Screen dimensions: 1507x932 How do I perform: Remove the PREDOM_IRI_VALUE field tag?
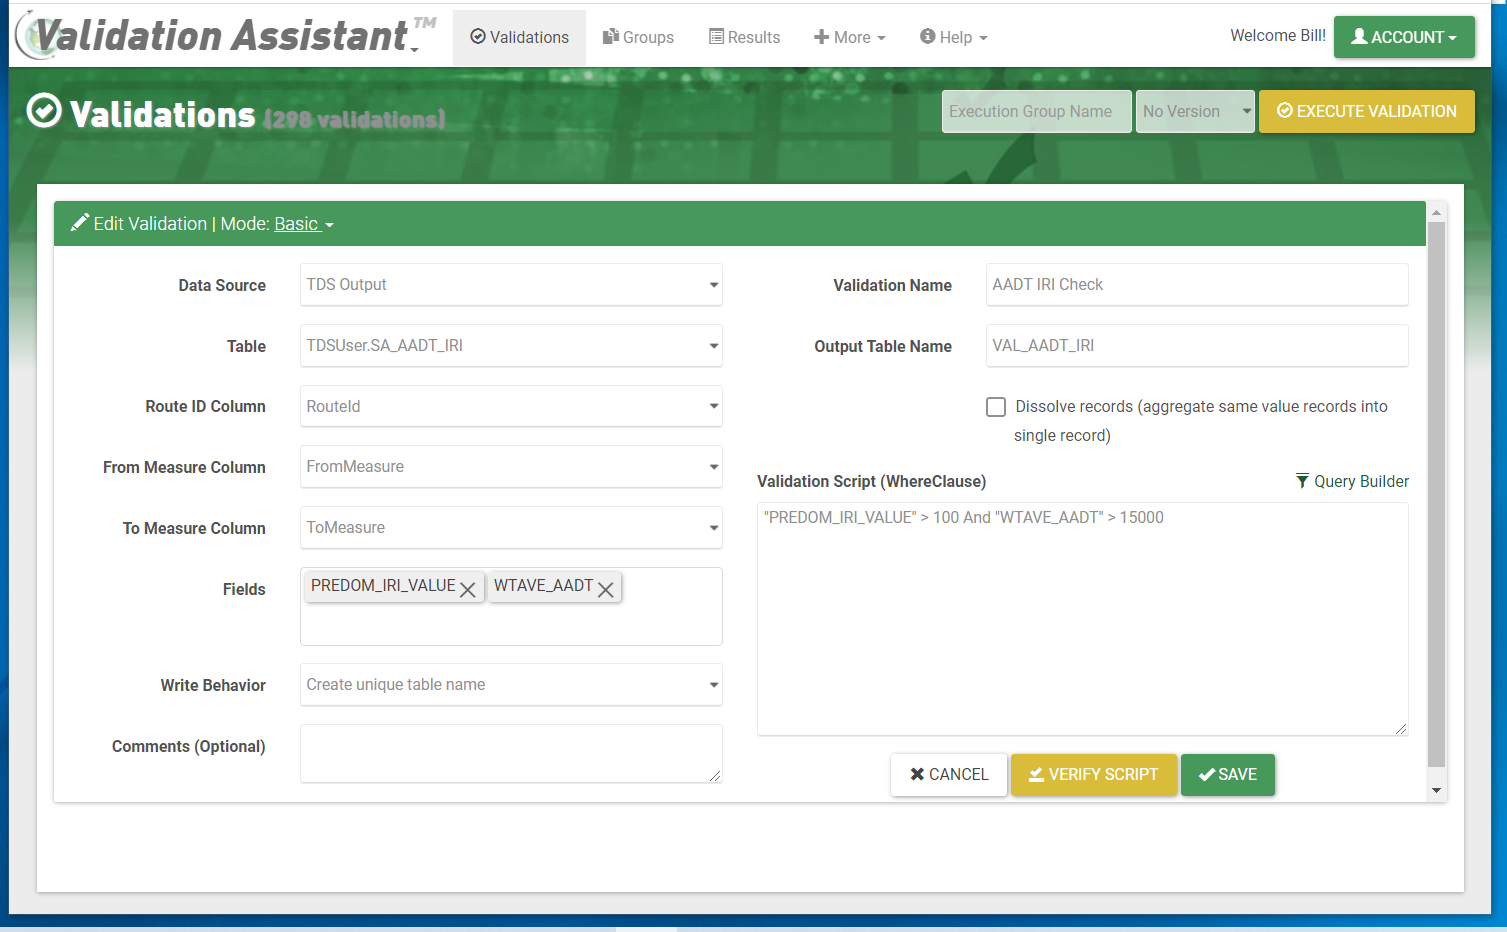(x=467, y=590)
